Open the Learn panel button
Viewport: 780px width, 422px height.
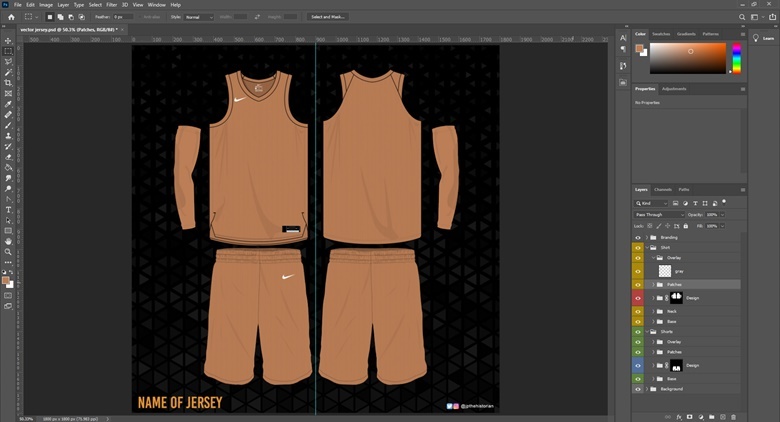pyautogui.click(x=764, y=38)
